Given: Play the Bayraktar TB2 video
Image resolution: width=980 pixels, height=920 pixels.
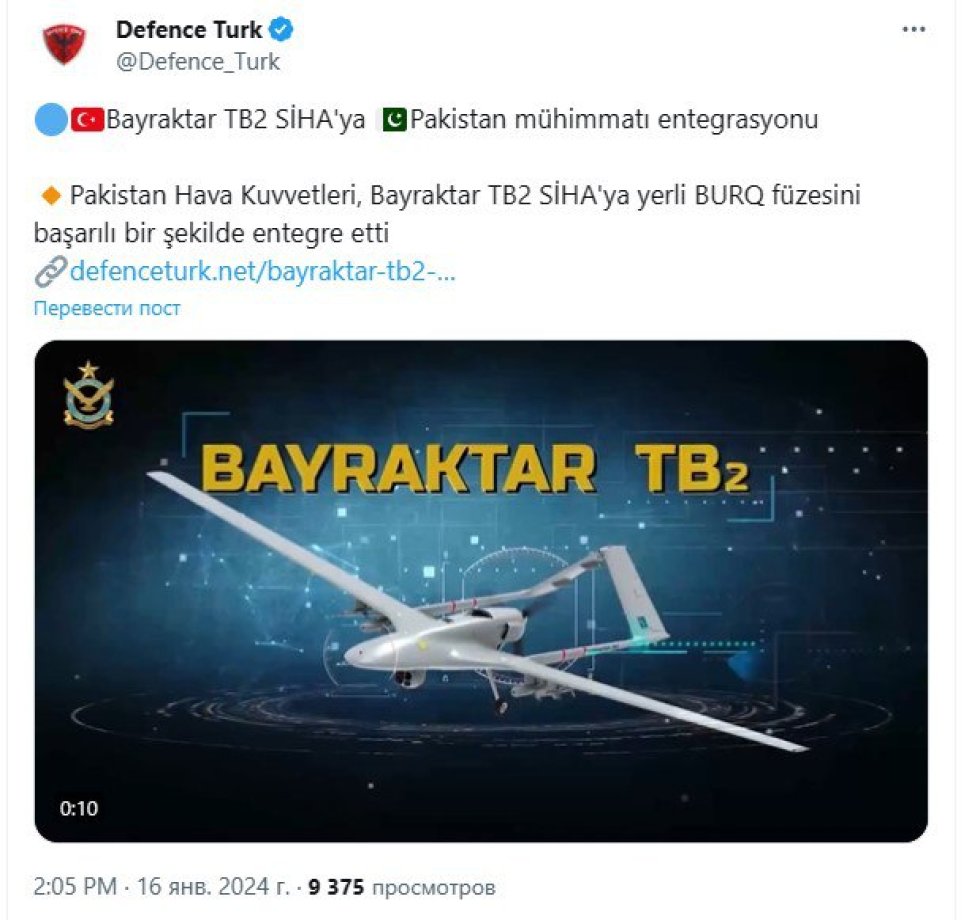Looking at the screenshot, I should coord(481,591).
